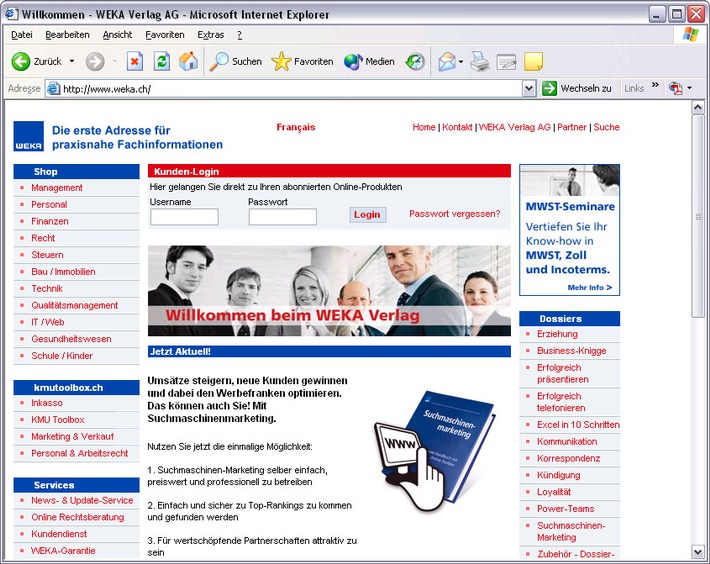Click the Stop page loading icon
This screenshot has width=710, height=564.
(x=135, y=62)
